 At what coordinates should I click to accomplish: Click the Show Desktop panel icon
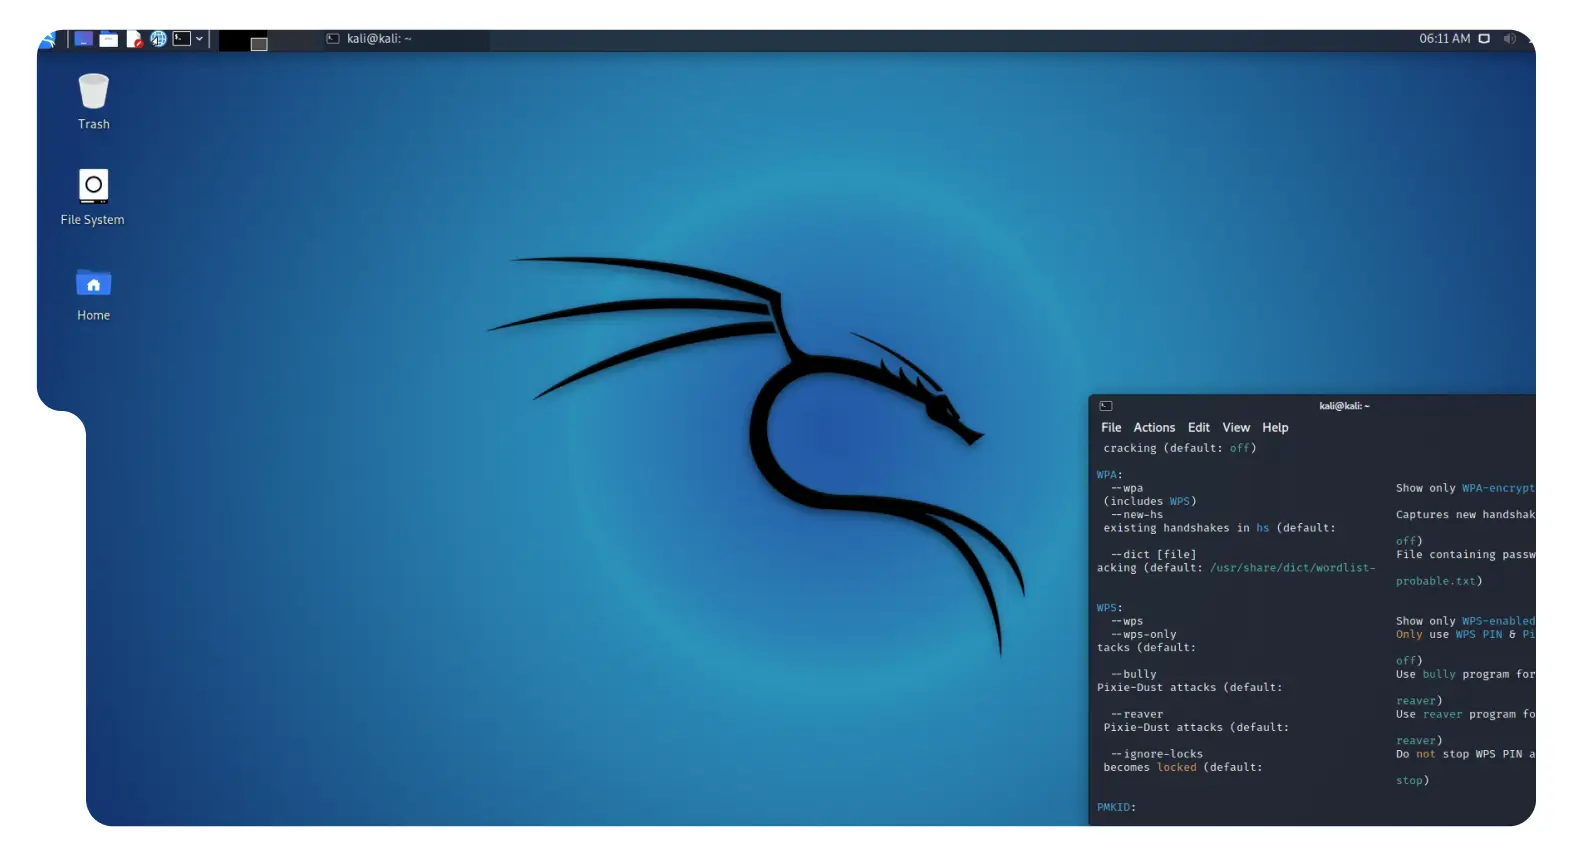coord(84,39)
